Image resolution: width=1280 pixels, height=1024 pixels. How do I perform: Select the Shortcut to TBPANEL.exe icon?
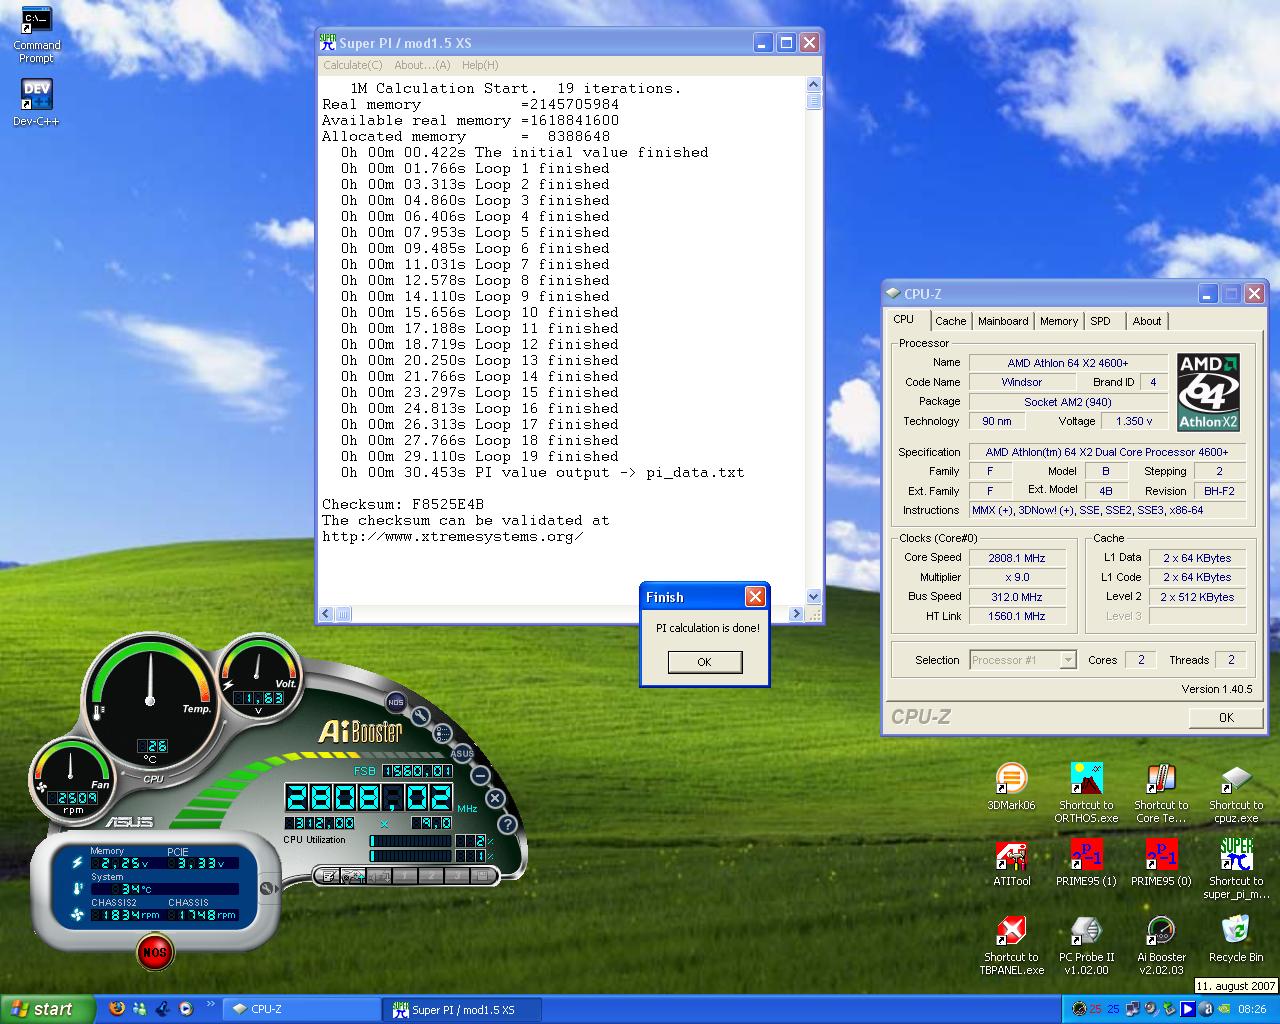point(1011,945)
